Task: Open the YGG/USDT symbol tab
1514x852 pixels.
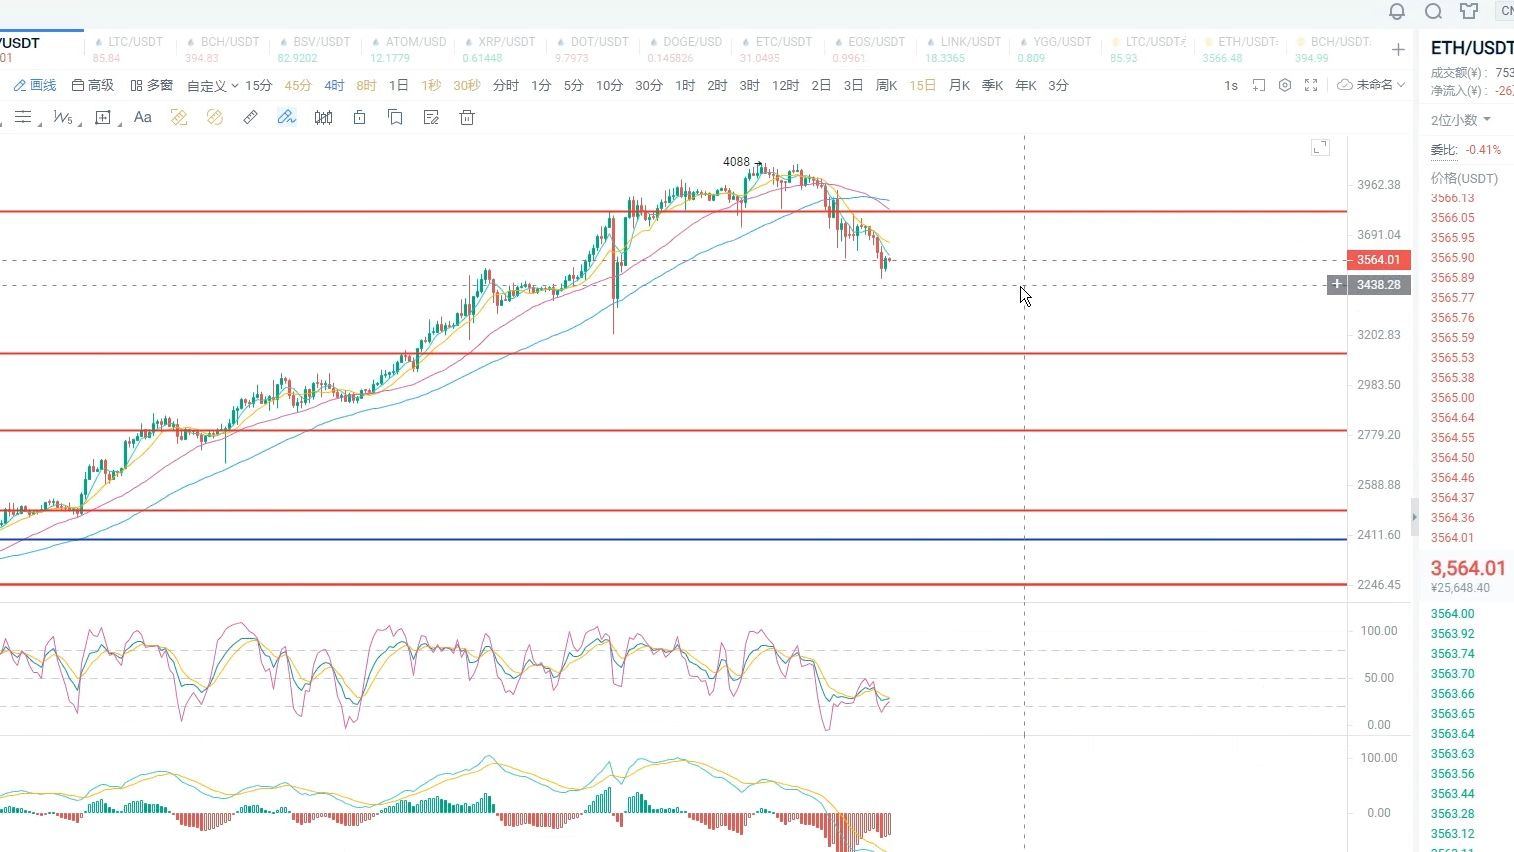Action: point(1056,49)
